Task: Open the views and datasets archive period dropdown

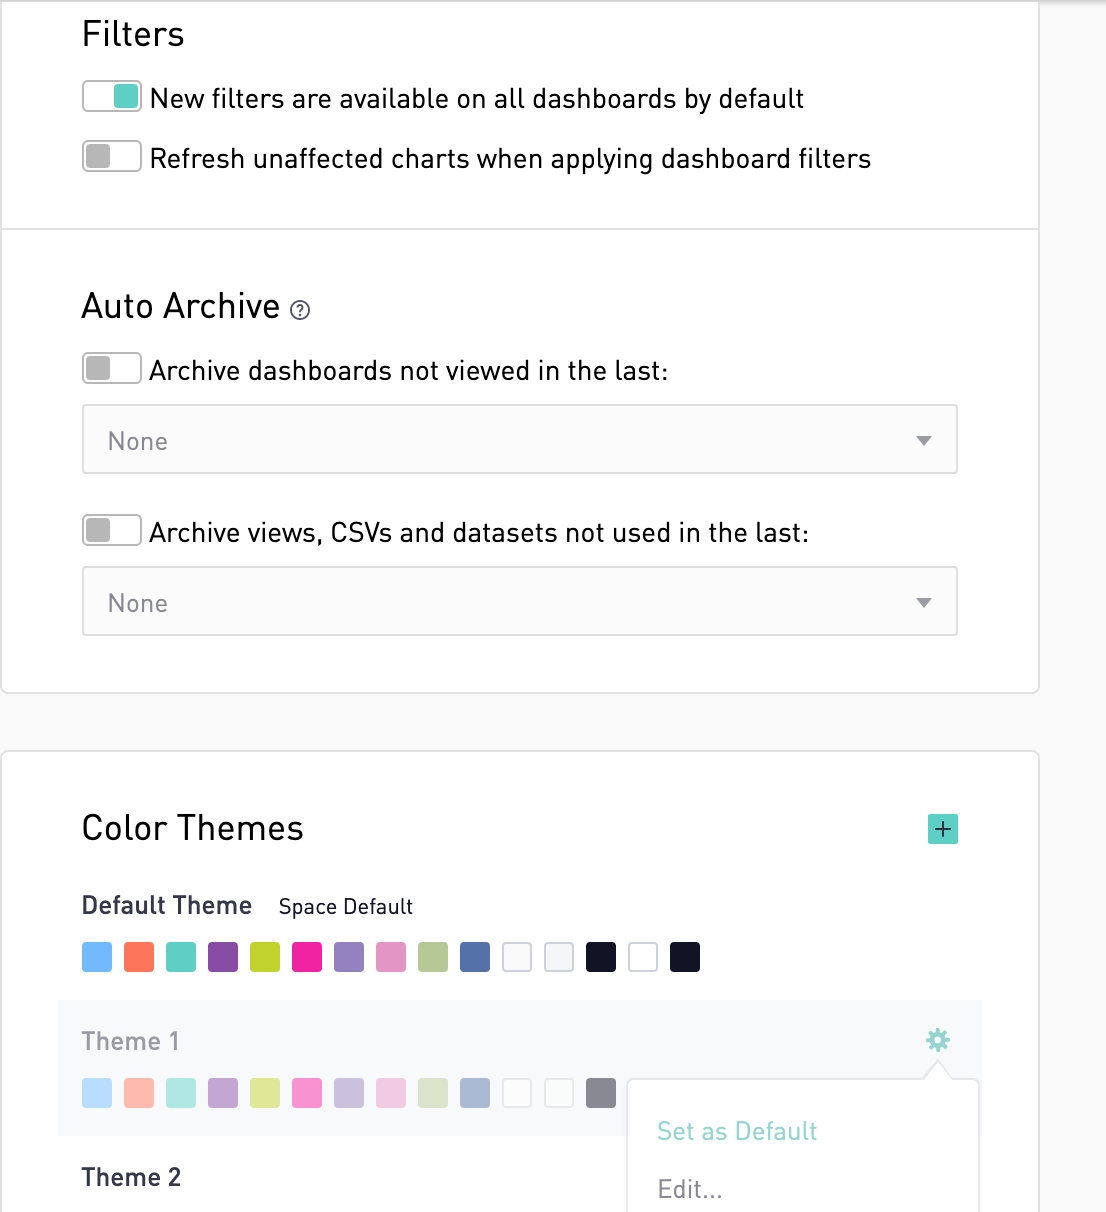Action: click(519, 602)
